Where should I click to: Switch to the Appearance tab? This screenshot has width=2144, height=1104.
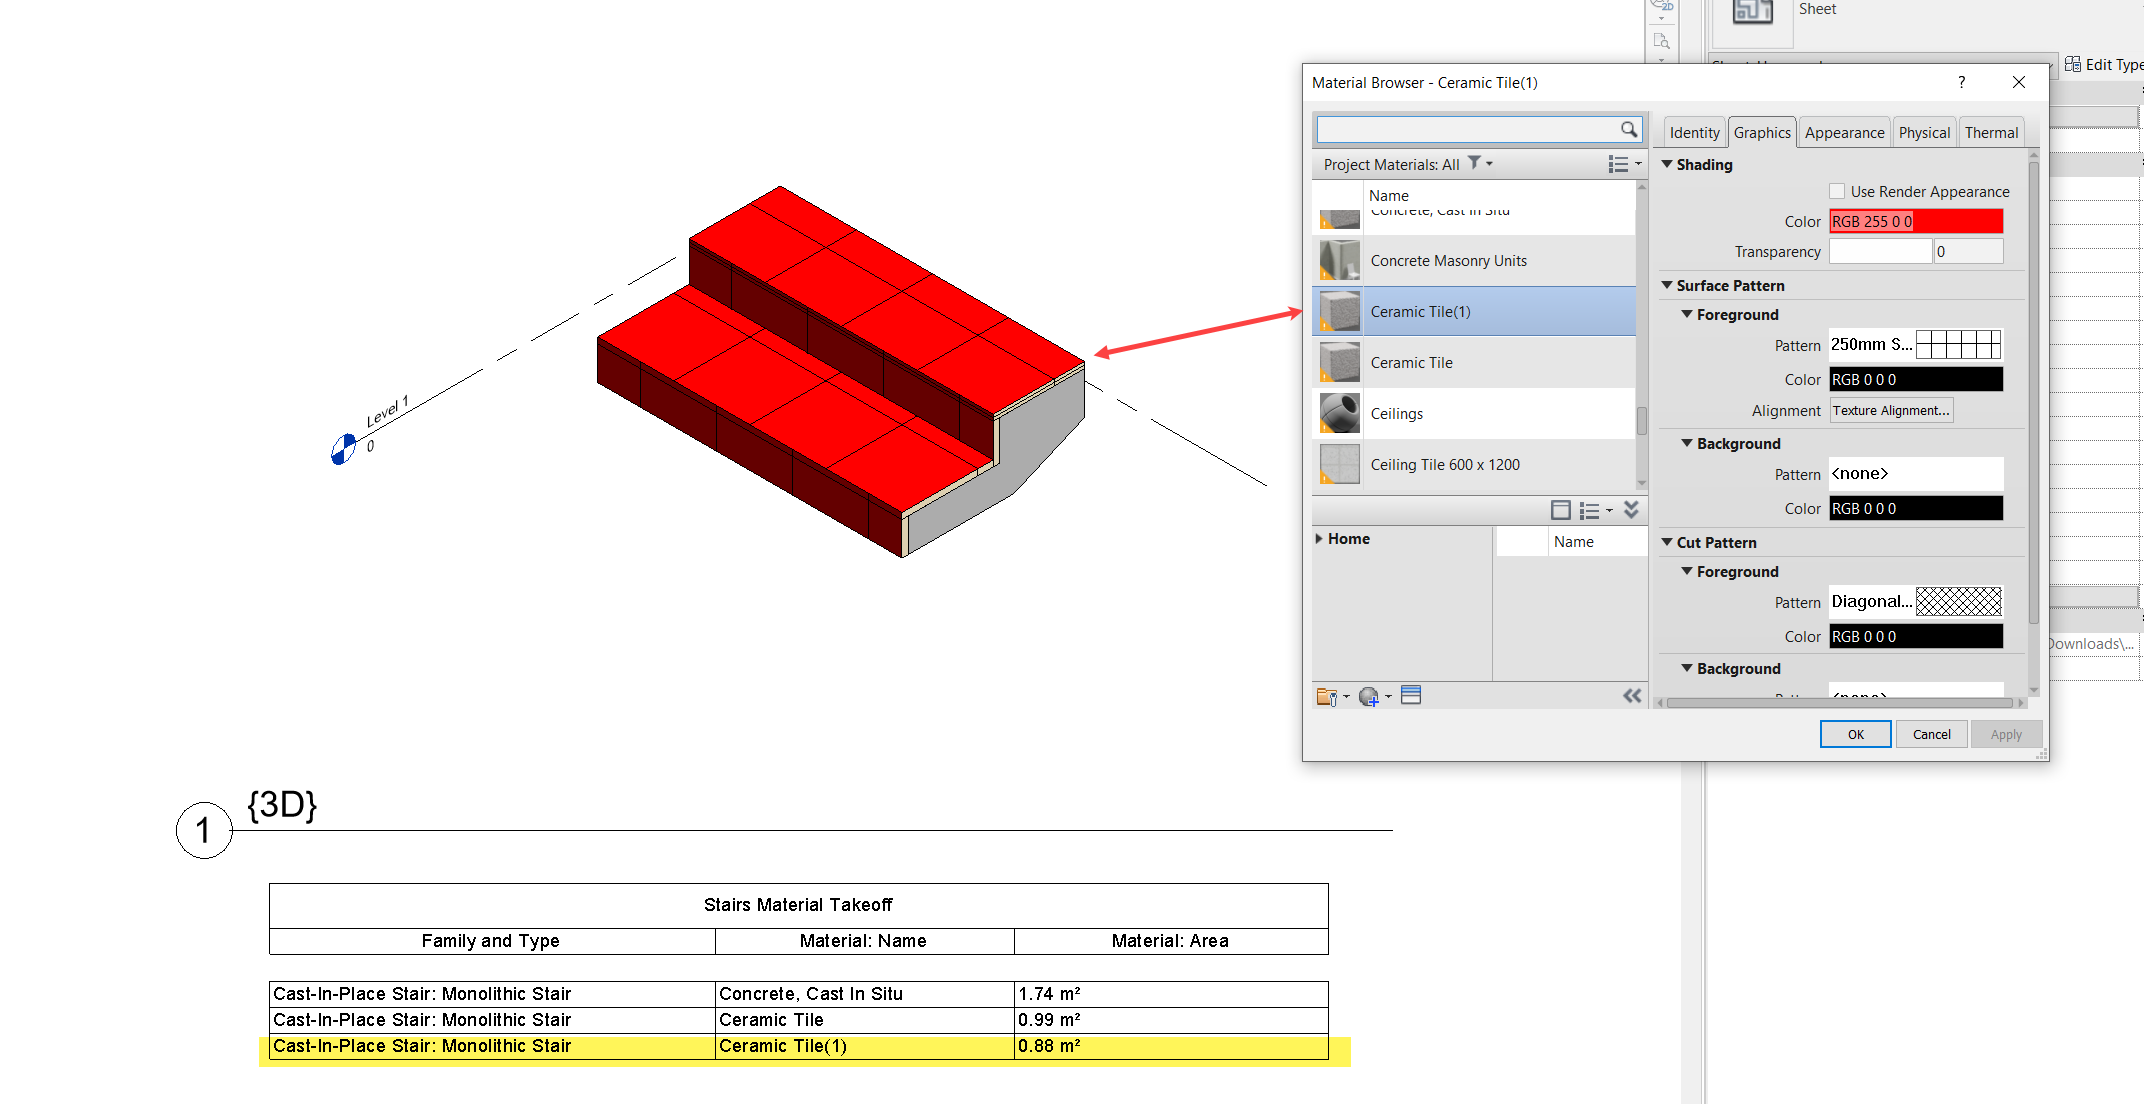1843,131
